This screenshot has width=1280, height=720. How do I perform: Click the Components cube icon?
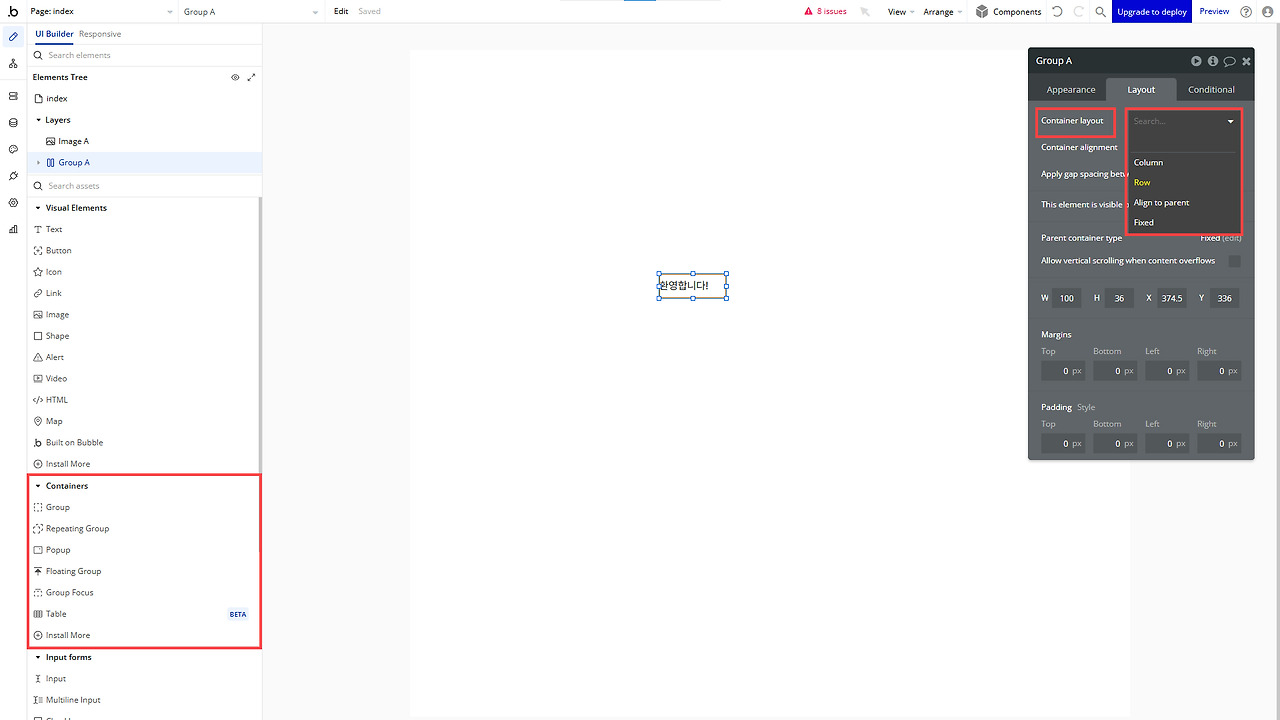(982, 11)
